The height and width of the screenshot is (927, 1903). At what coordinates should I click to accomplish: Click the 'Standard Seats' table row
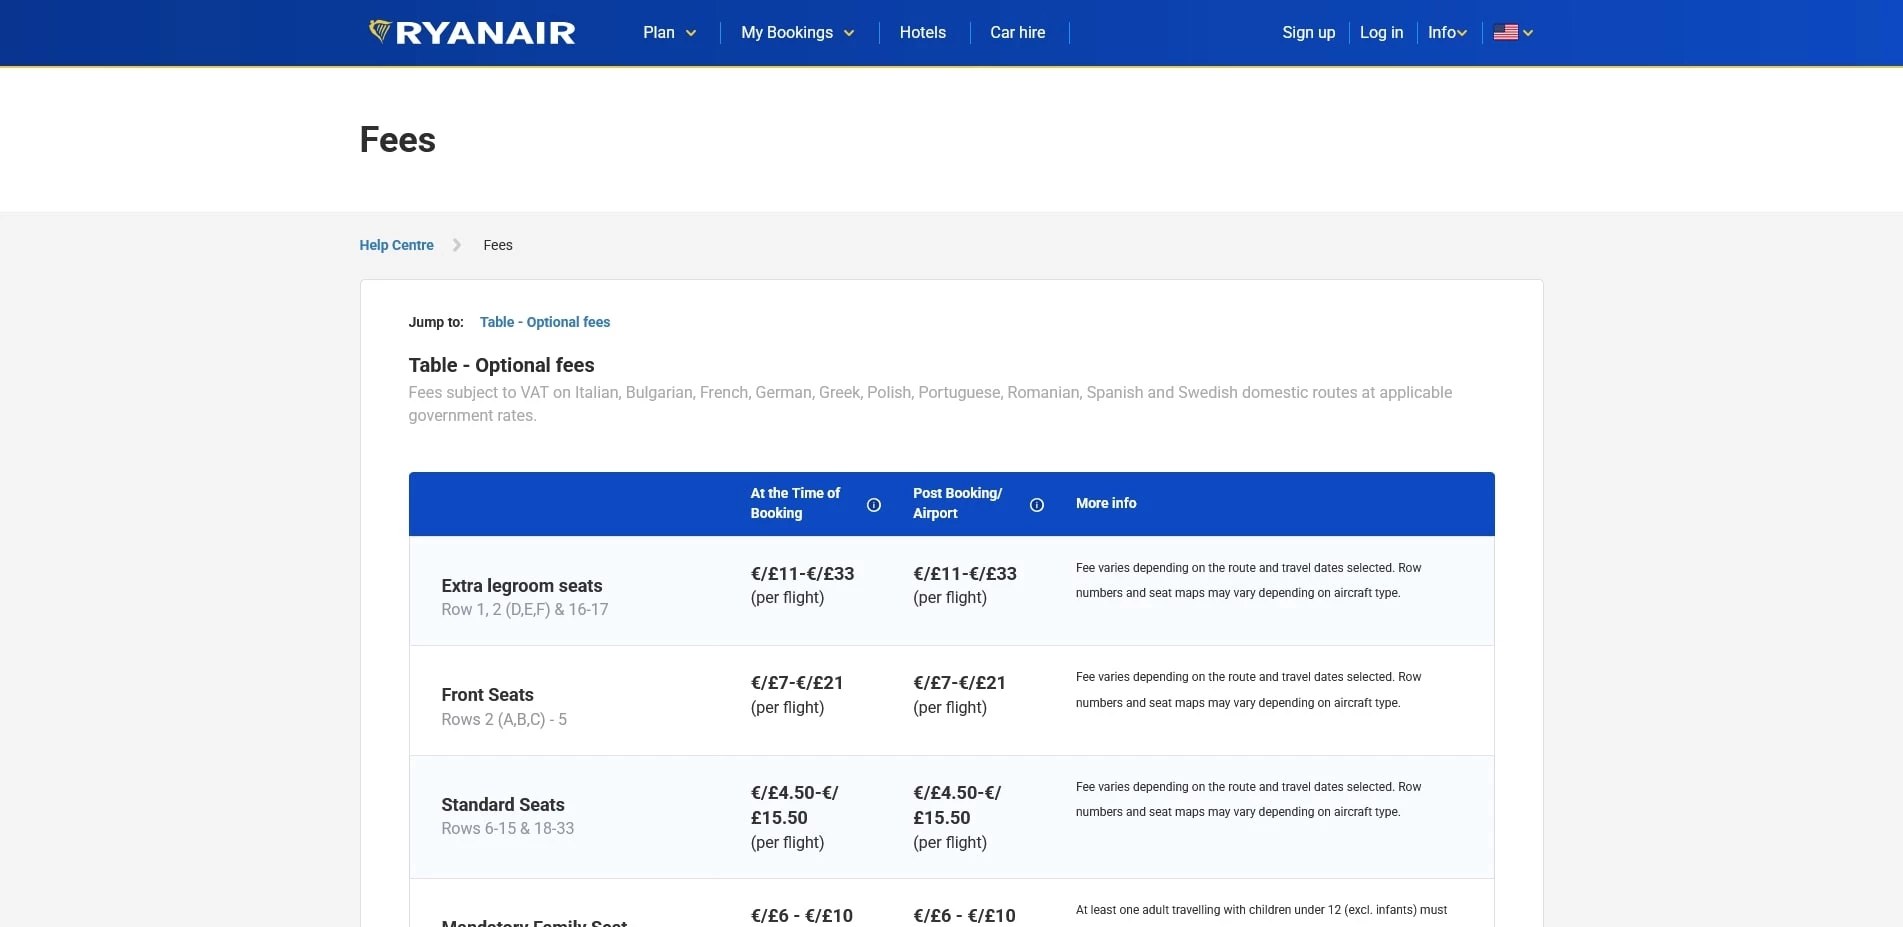[x=503, y=805]
